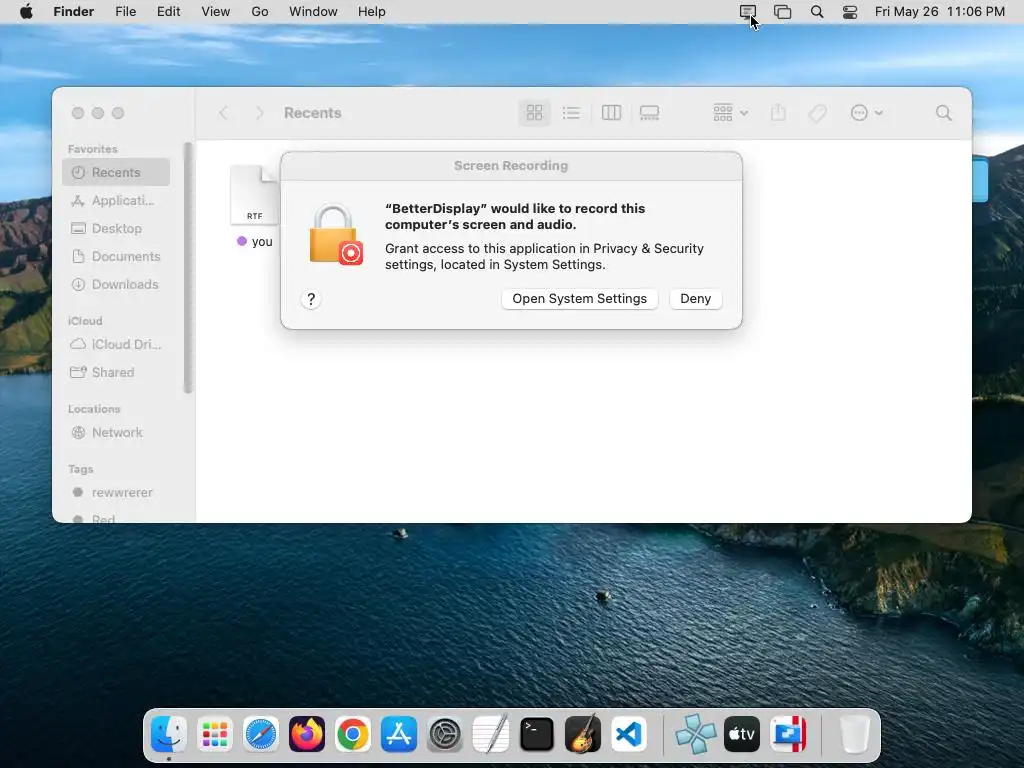1024x768 pixels.
Task: Open Stage Manager windows icon in menu bar
Action: [x=782, y=12]
